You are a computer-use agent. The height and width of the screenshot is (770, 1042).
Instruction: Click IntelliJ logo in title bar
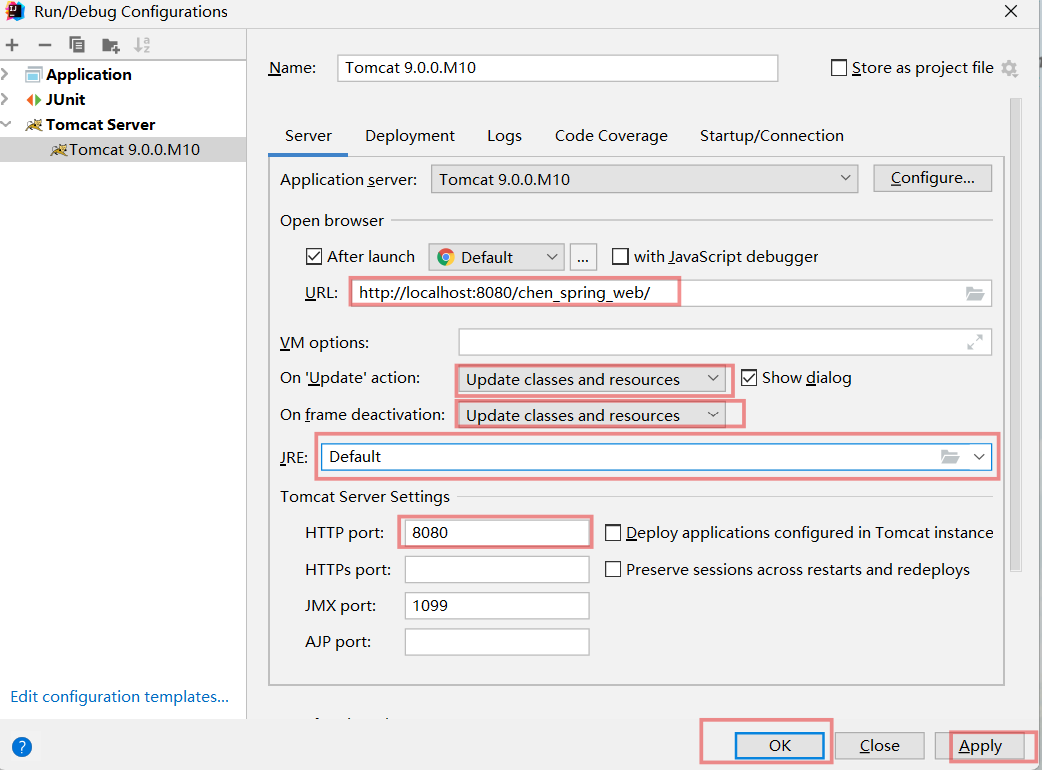click(15, 11)
